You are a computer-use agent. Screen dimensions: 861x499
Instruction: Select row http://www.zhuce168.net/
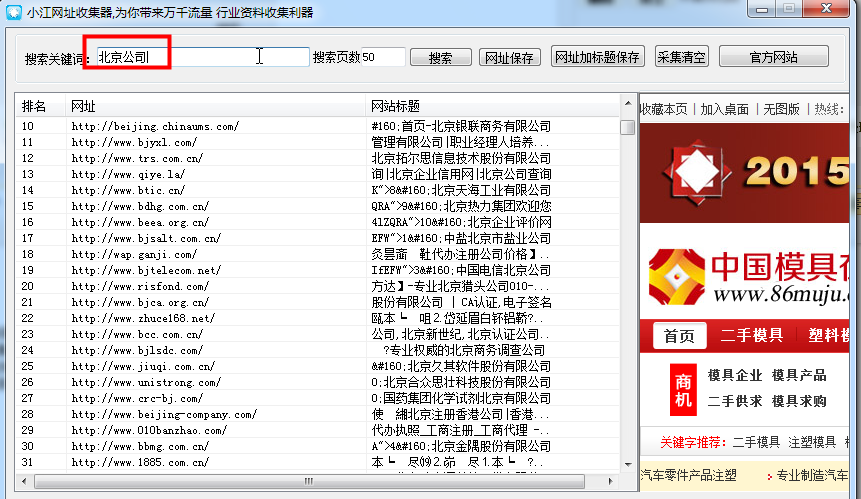(318, 318)
